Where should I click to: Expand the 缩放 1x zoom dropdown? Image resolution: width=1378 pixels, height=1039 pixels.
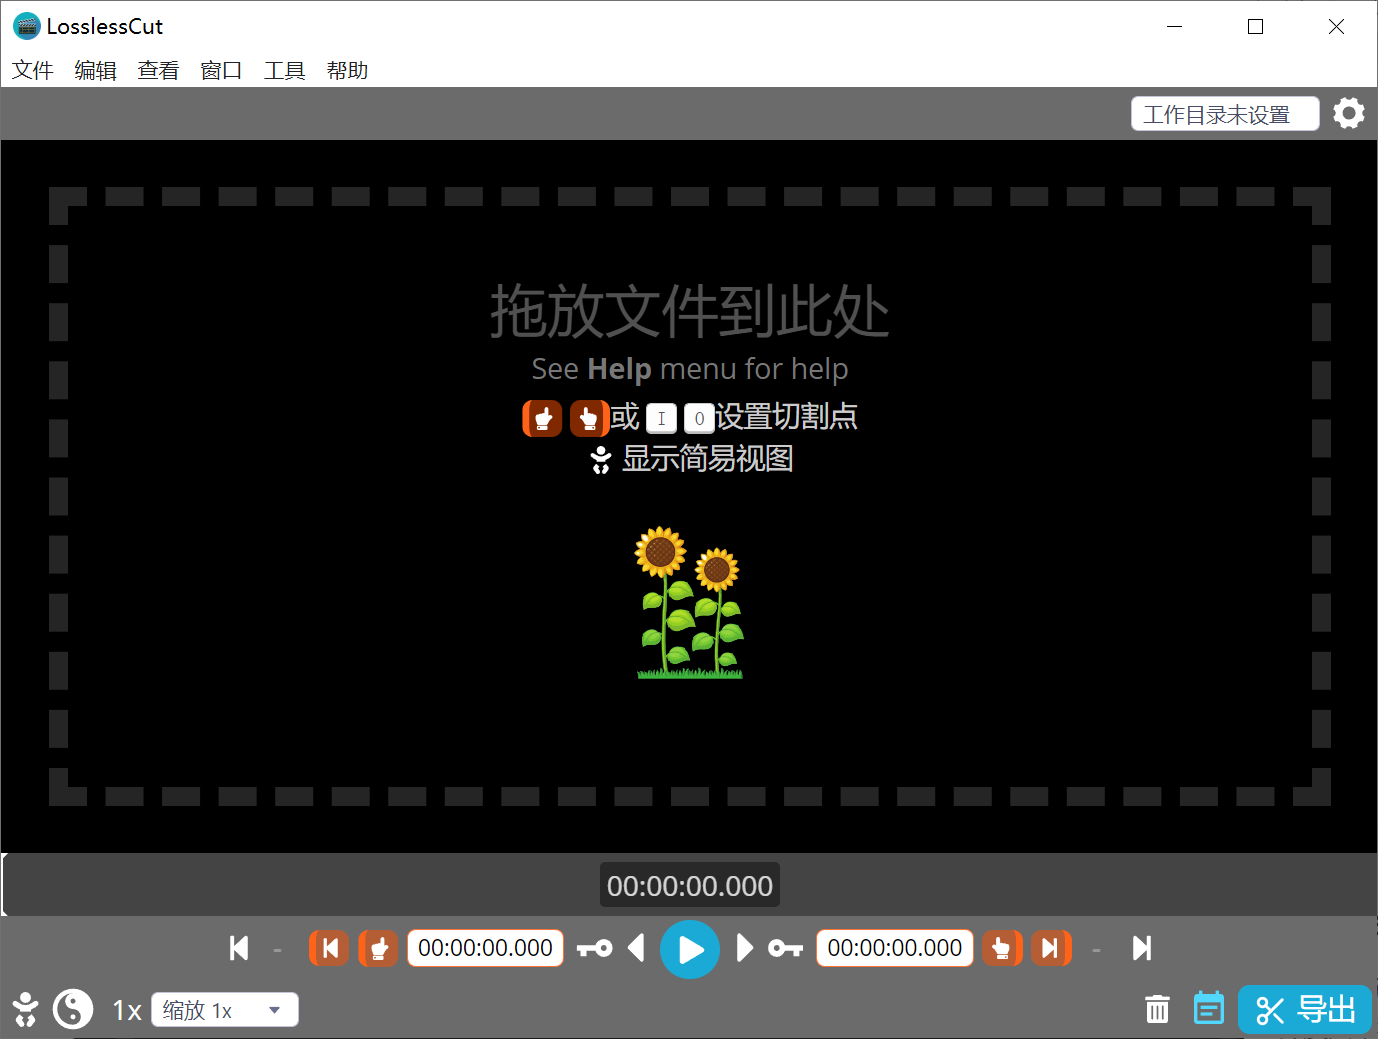point(225,1010)
